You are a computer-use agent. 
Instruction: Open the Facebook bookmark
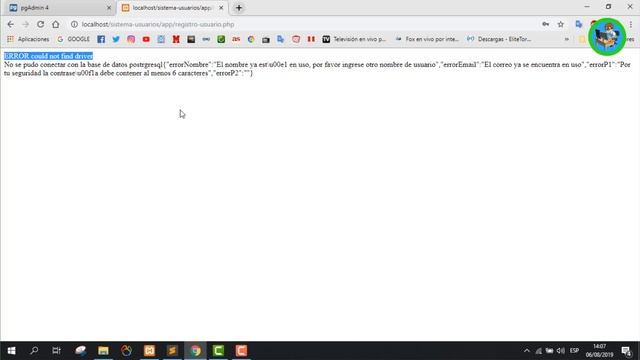101,39
